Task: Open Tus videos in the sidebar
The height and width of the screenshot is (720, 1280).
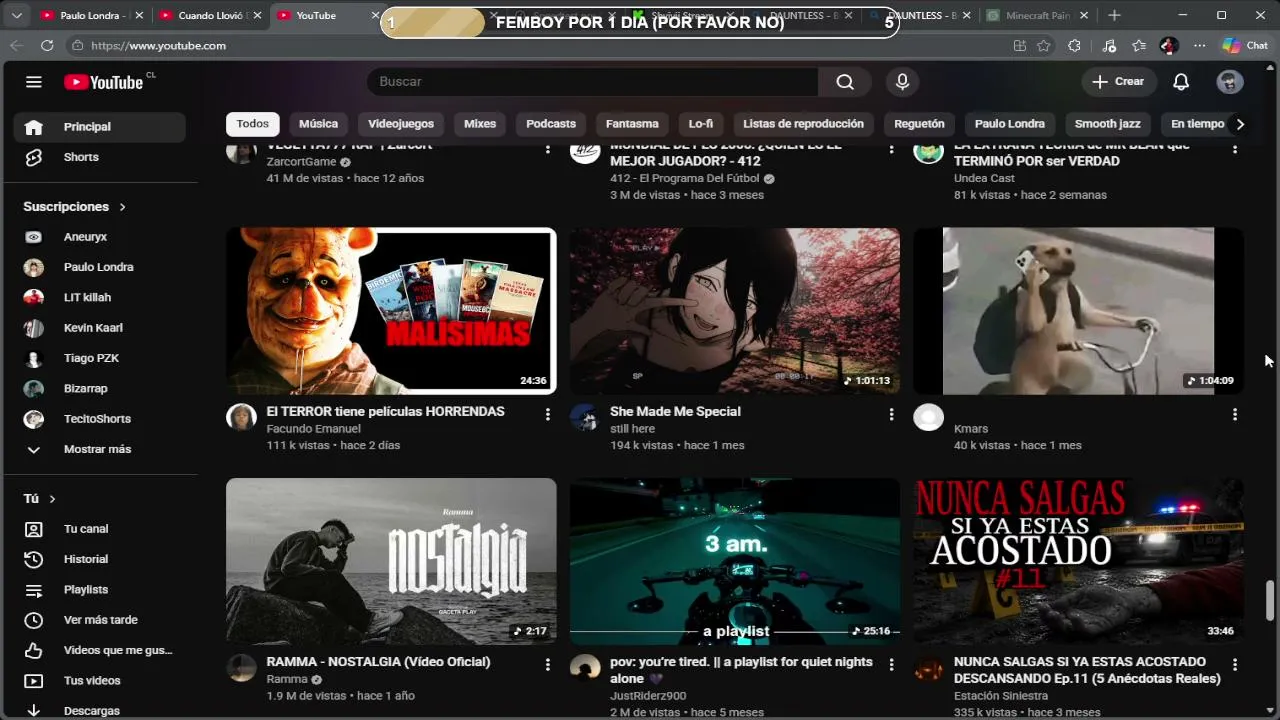Action: (99, 680)
